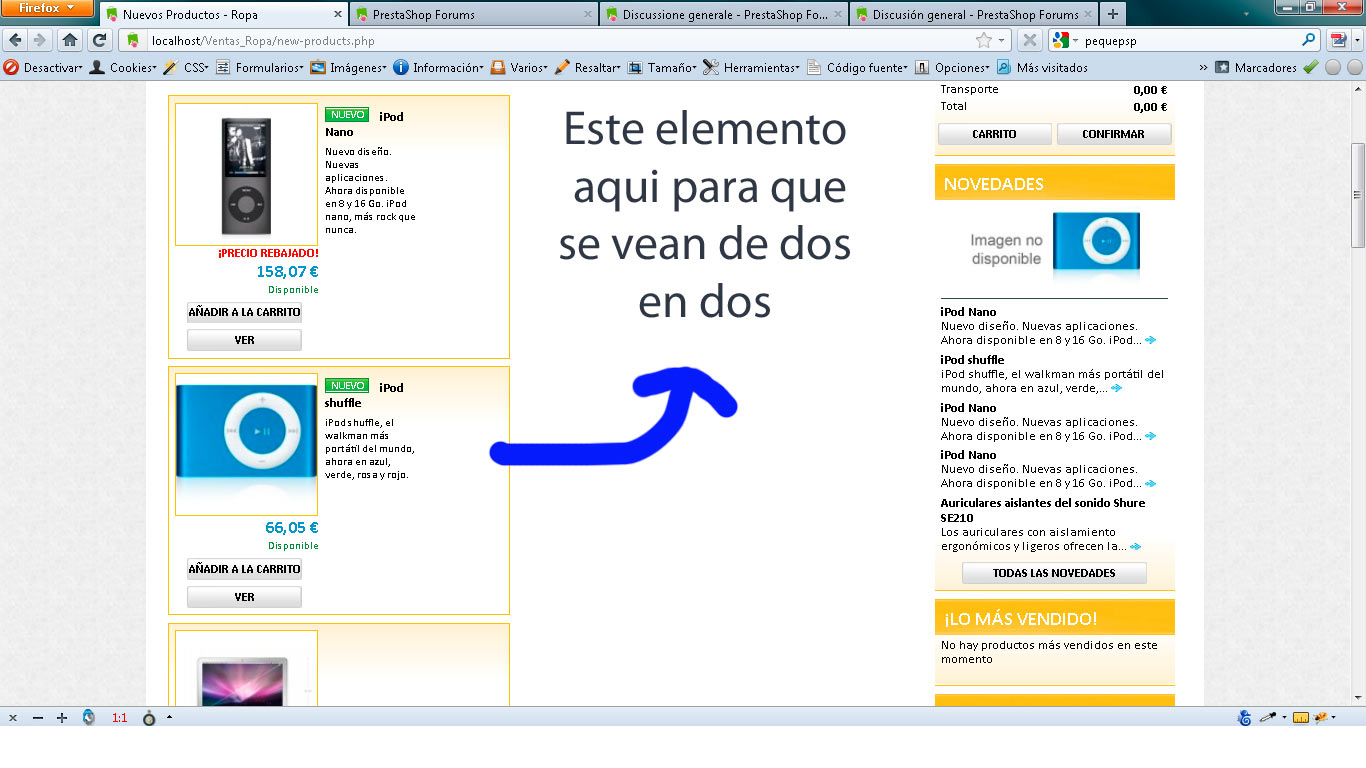Bookmark this page with the star
The width and height of the screenshot is (1366, 768).
click(x=984, y=40)
